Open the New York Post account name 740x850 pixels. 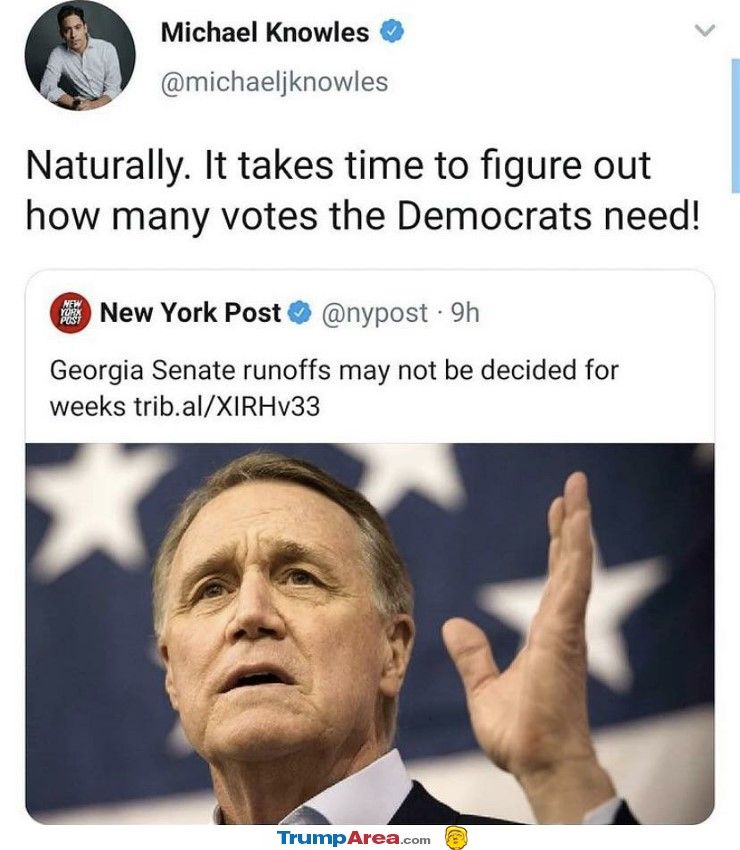[x=191, y=313]
